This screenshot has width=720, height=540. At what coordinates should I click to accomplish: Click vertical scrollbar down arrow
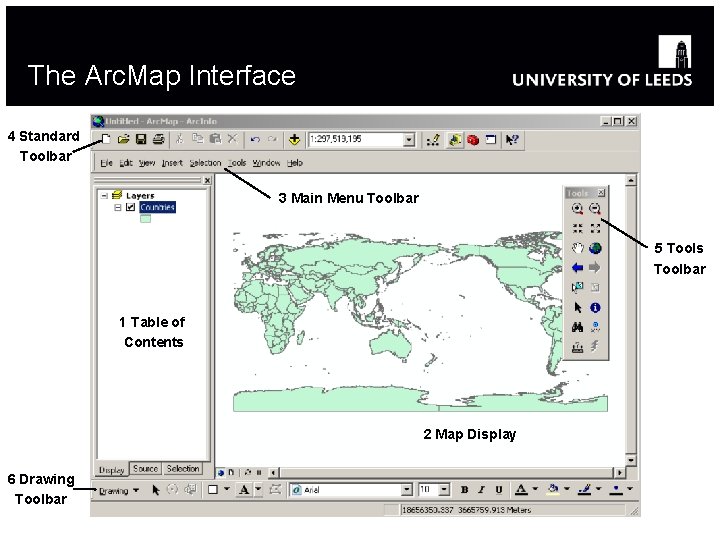[631, 460]
